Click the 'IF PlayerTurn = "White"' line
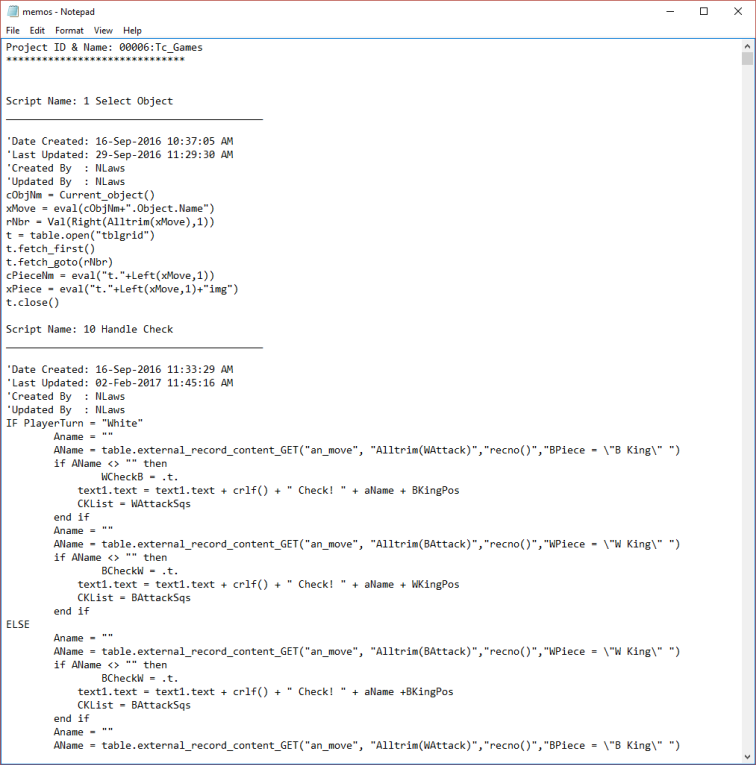756x765 pixels. tap(74, 423)
